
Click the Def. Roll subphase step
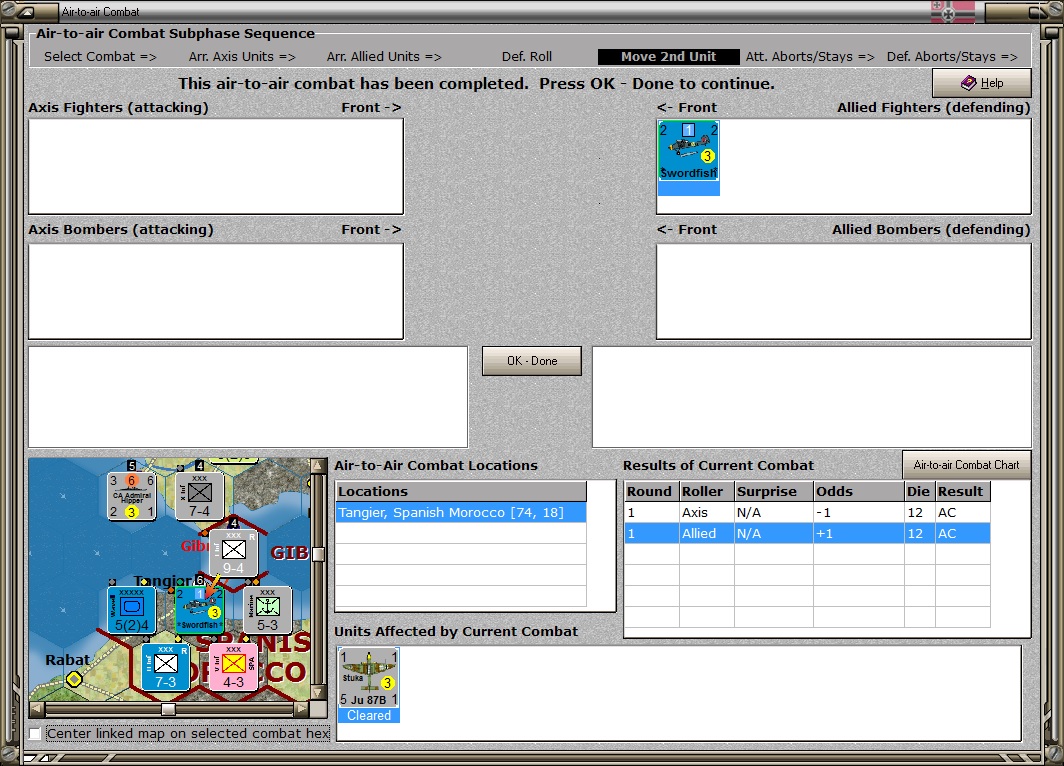coord(527,56)
